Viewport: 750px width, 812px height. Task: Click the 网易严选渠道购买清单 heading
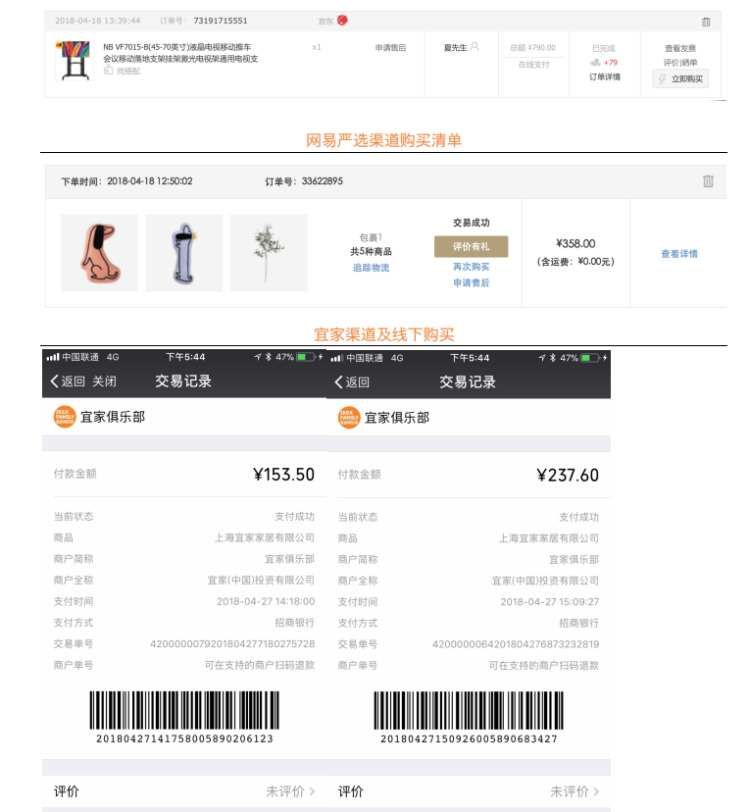click(383, 140)
